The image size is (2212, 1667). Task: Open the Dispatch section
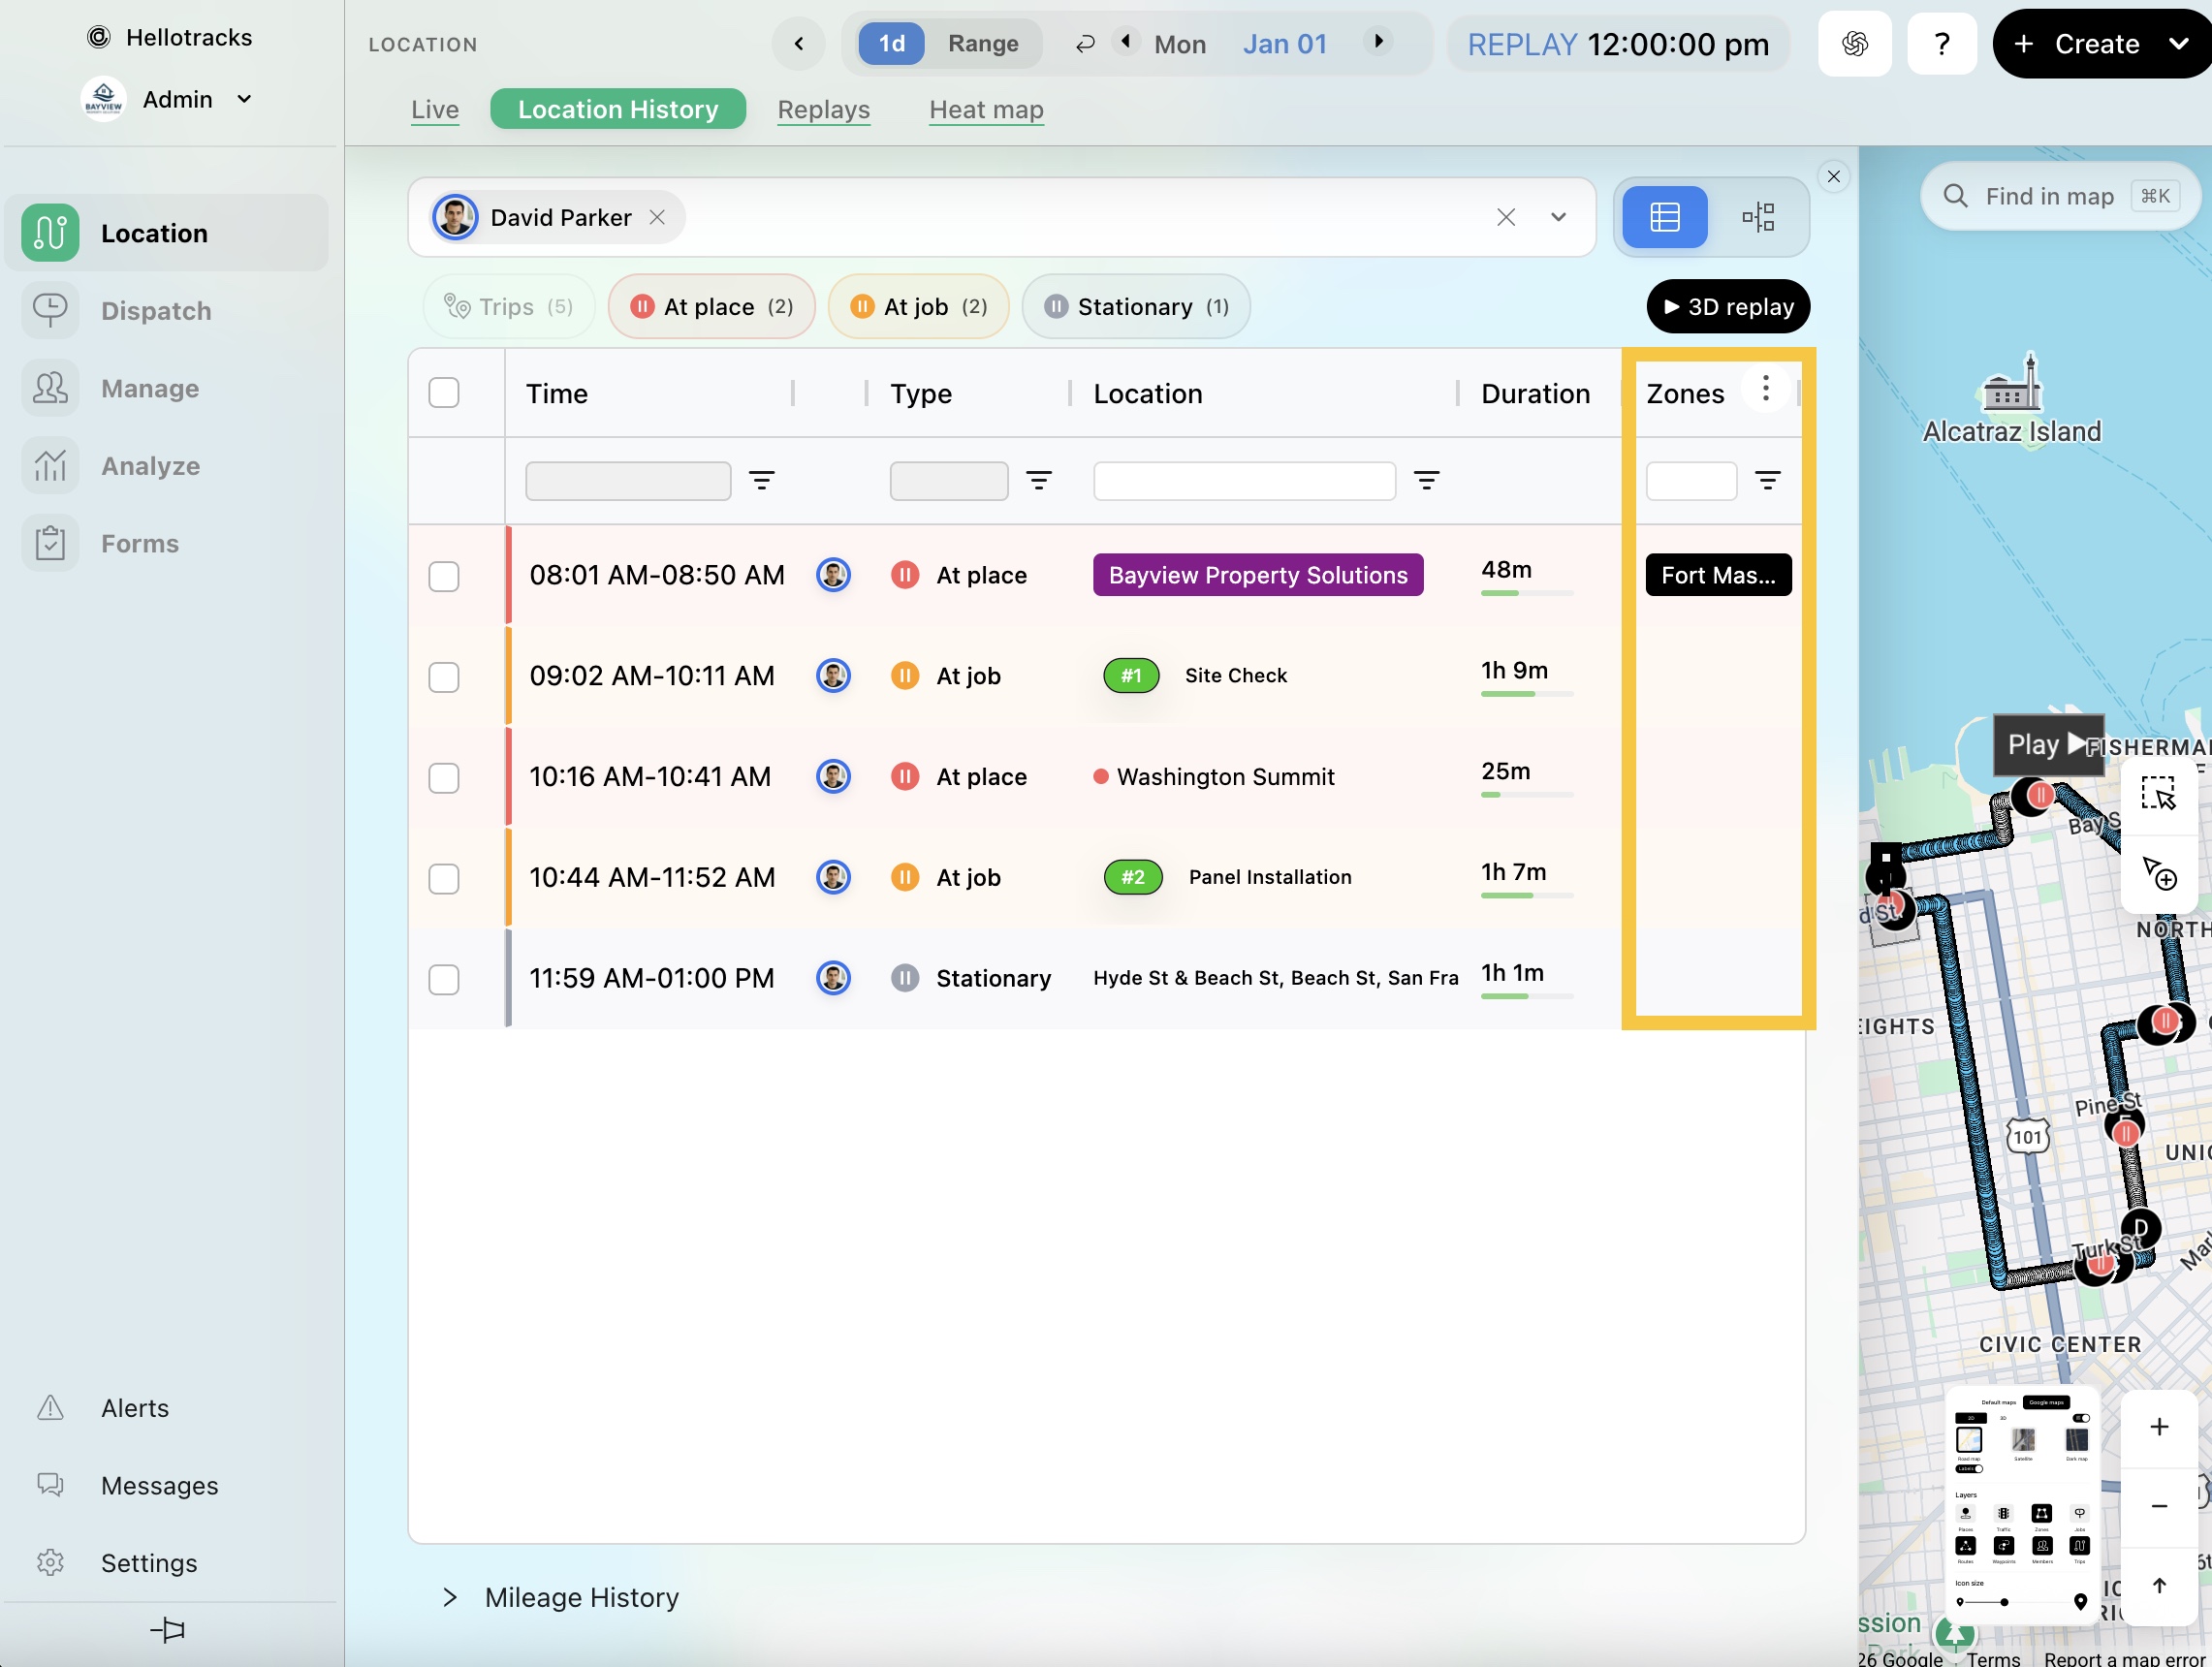coord(166,311)
